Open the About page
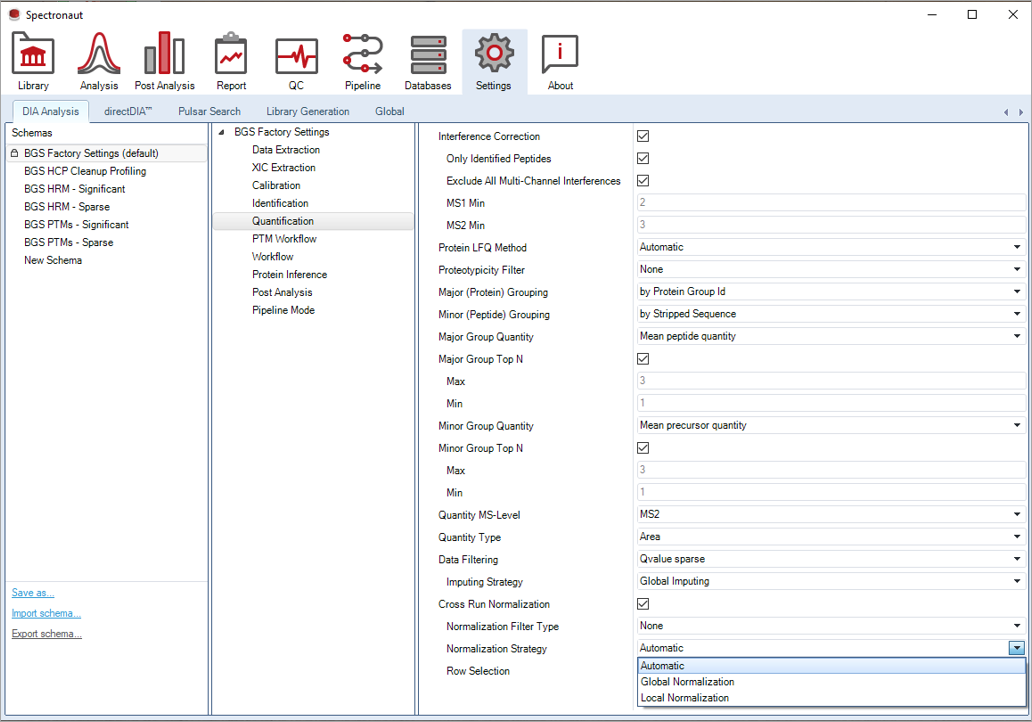1032x722 pixels. (x=560, y=61)
